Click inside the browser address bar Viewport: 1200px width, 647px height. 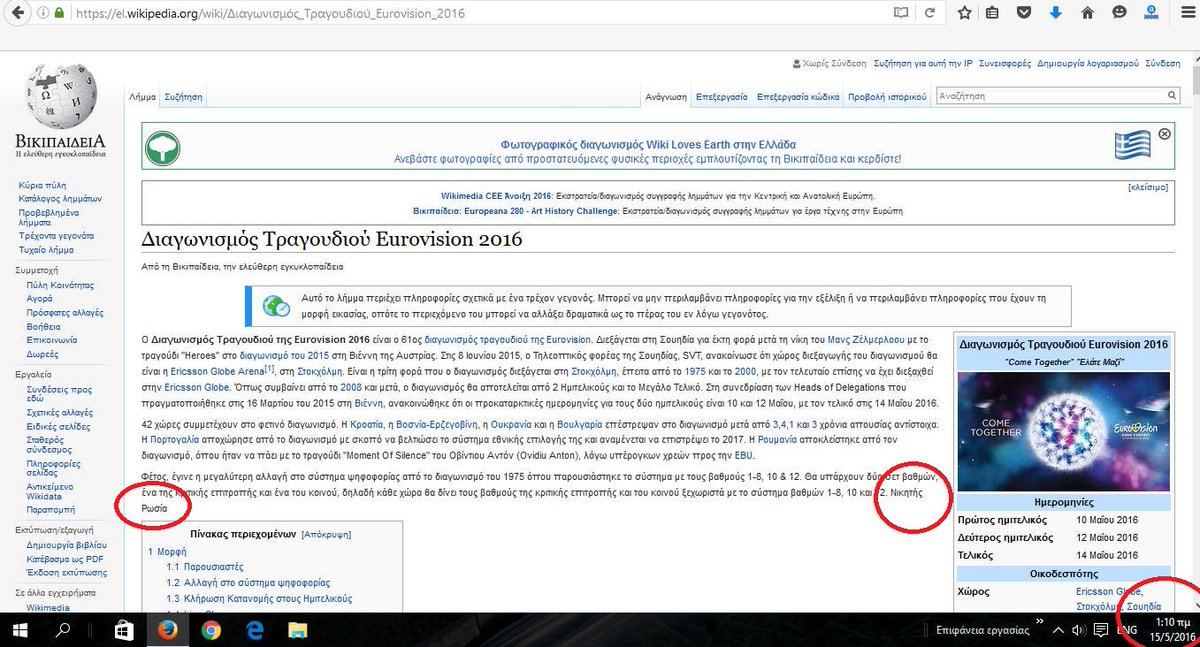tap(400, 13)
